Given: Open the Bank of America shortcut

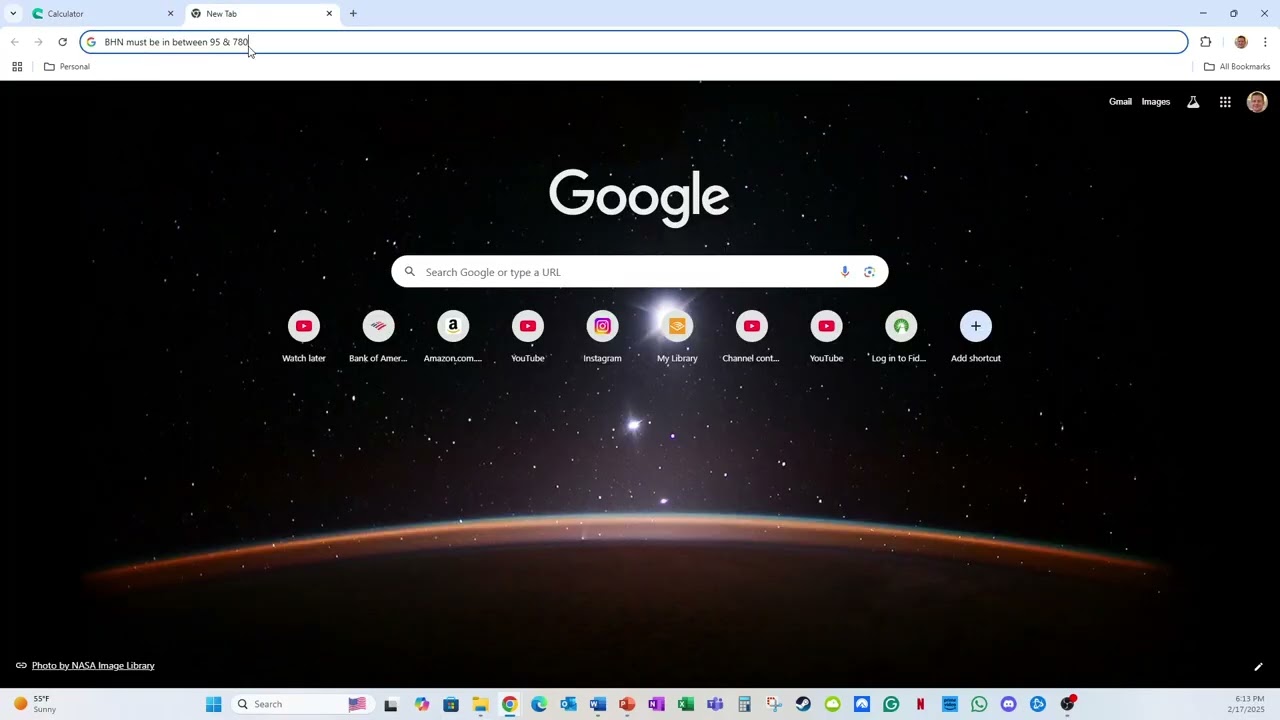Looking at the screenshot, I should coord(378,337).
